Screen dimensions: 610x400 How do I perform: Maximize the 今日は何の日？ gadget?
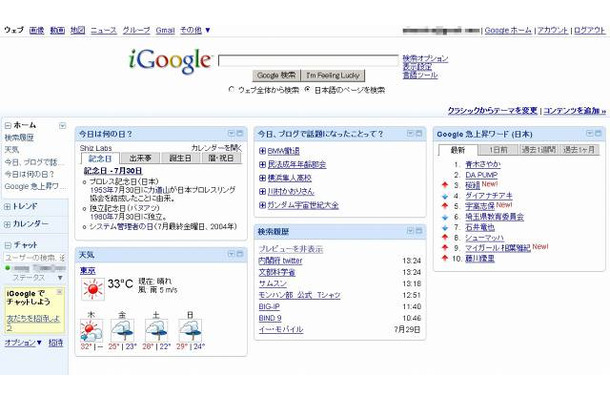click(x=240, y=133)
